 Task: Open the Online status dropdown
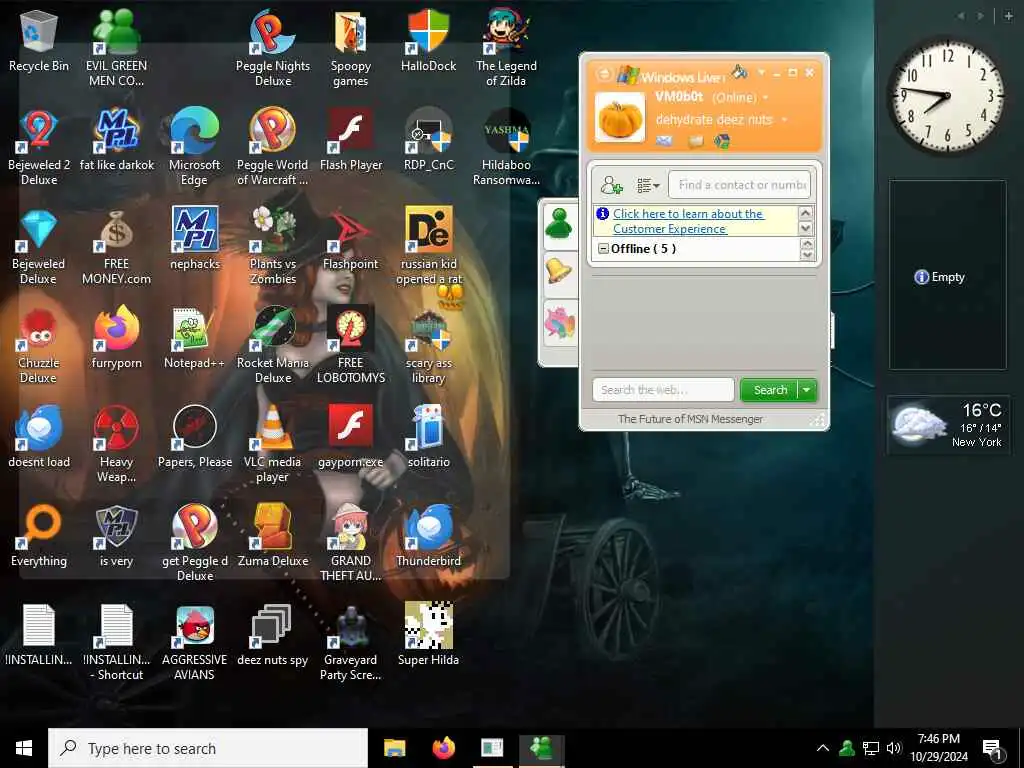tap(765, 97)
